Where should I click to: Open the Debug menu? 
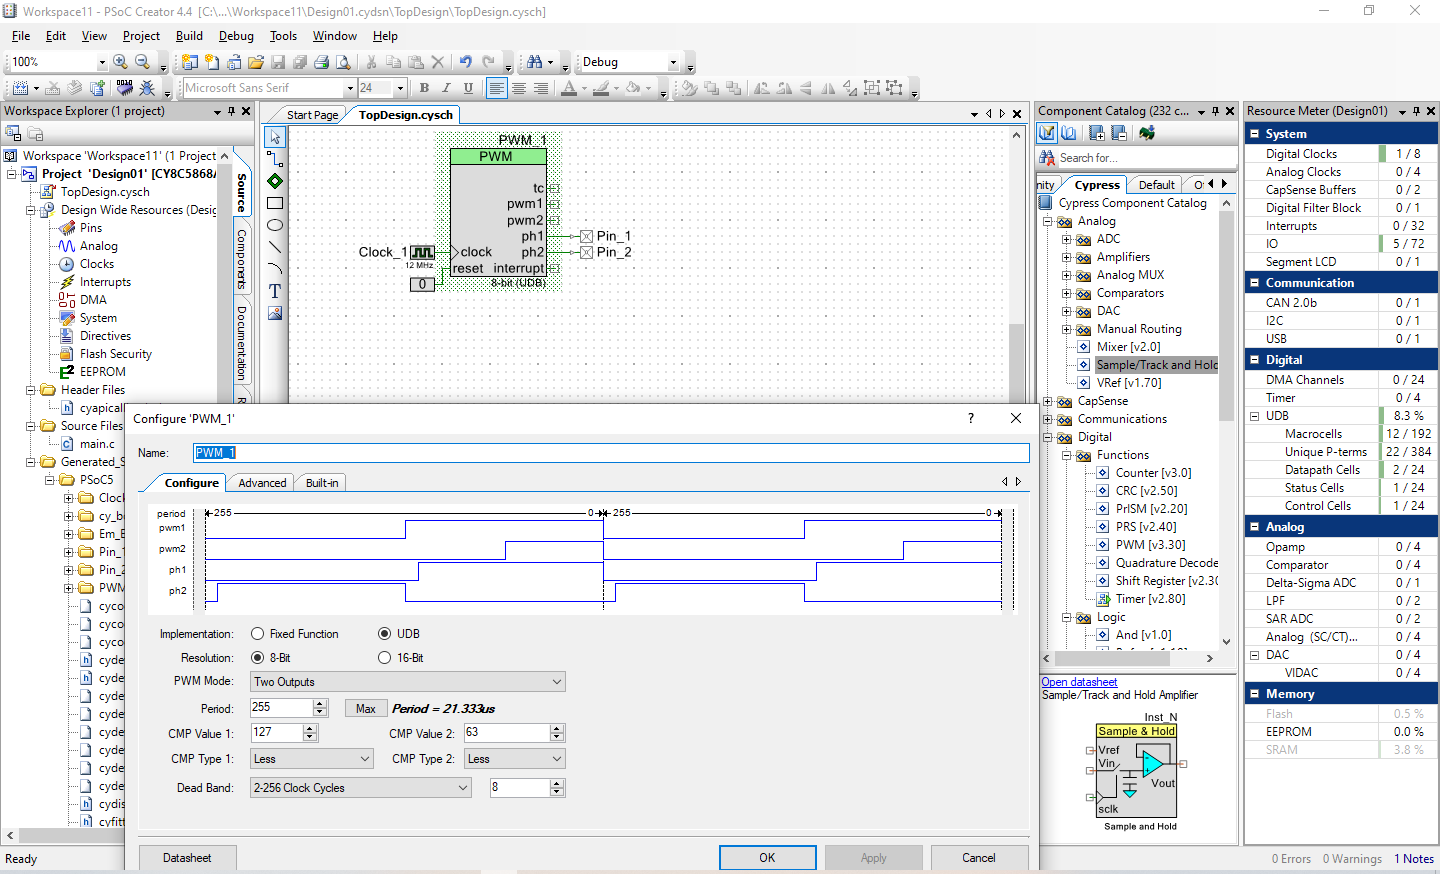(236, 36)
